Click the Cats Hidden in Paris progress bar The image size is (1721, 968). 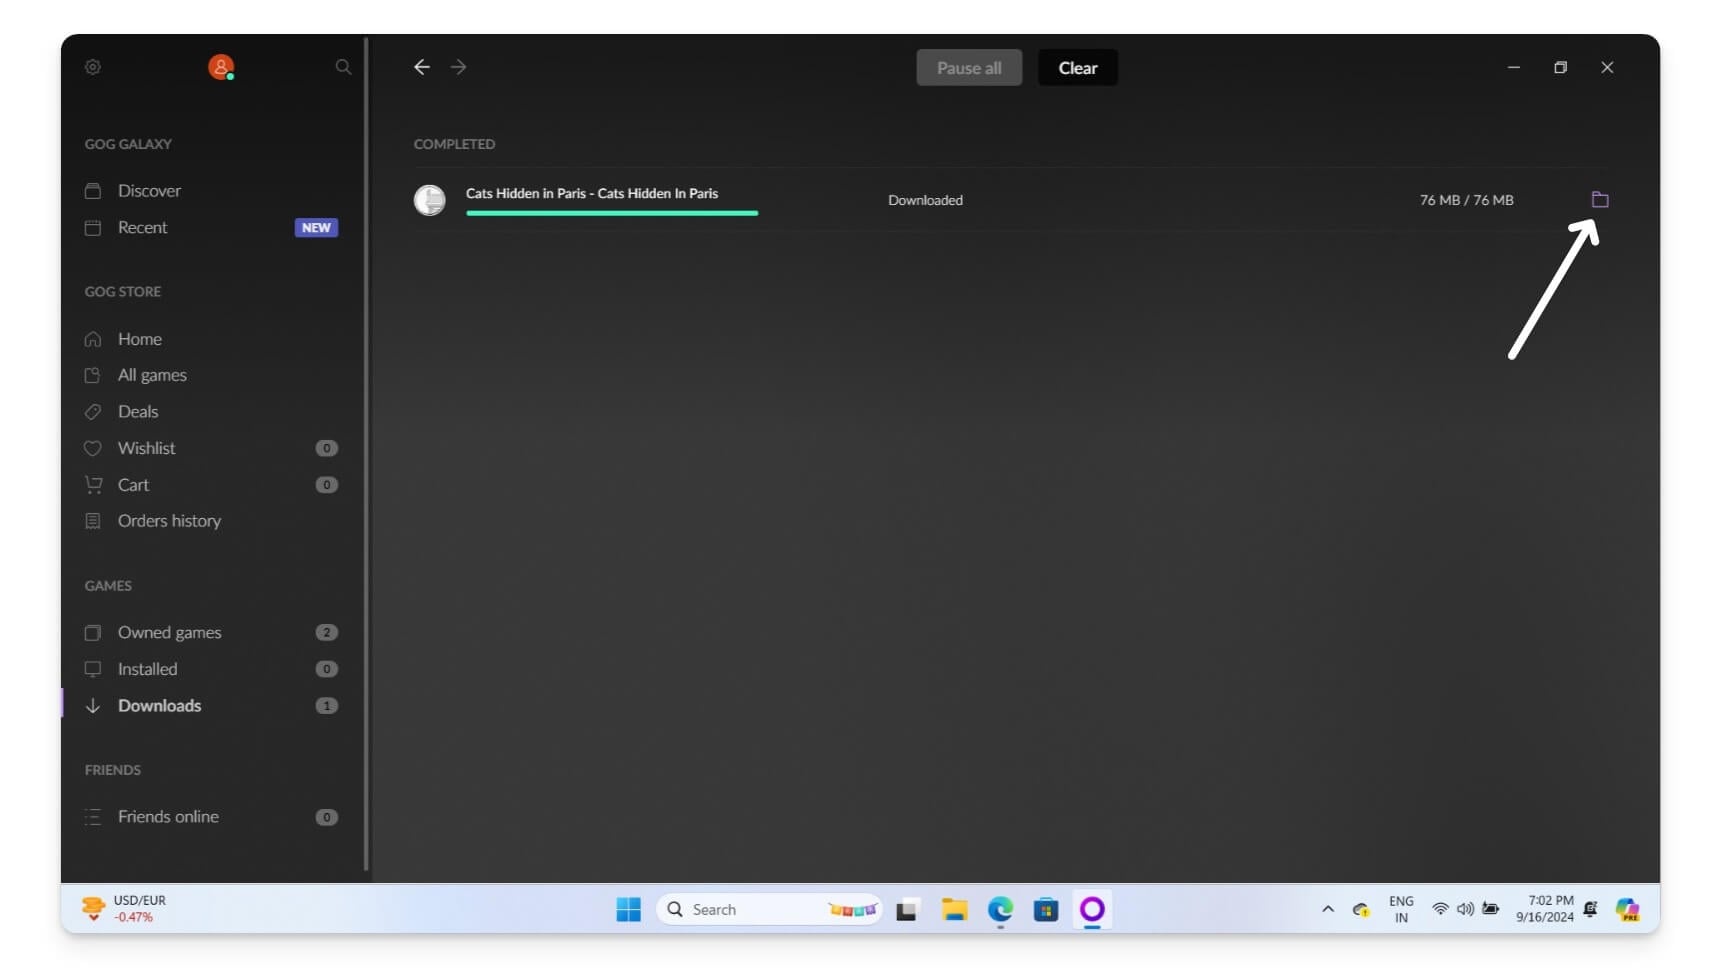(x=612, y=213)
